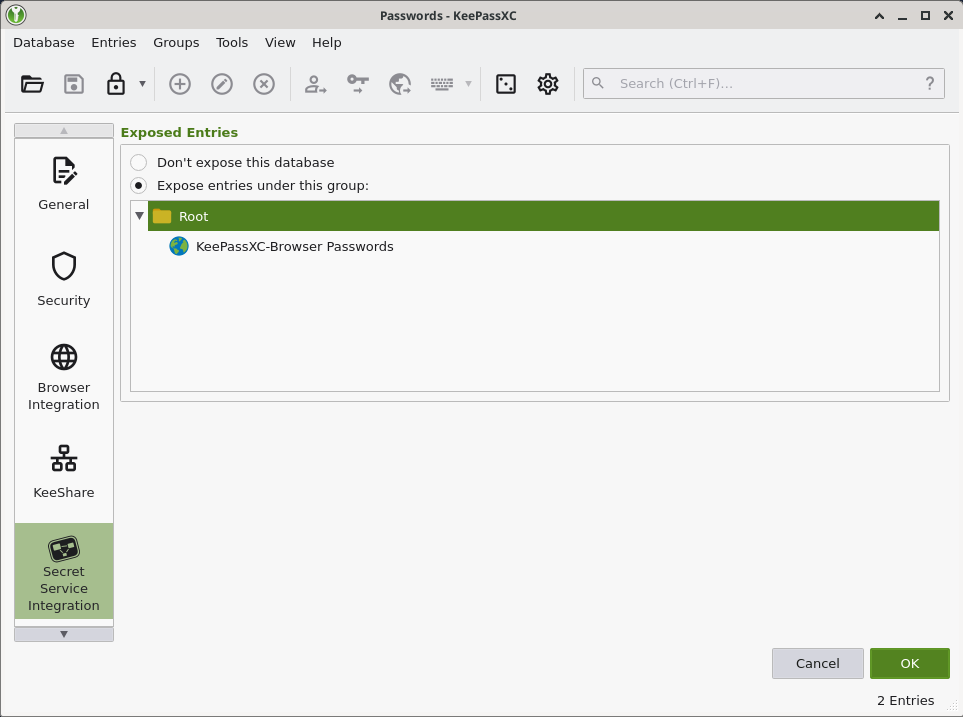Click the OK button
This screenshot has height=717, width=963.
(x=909, y=663)
